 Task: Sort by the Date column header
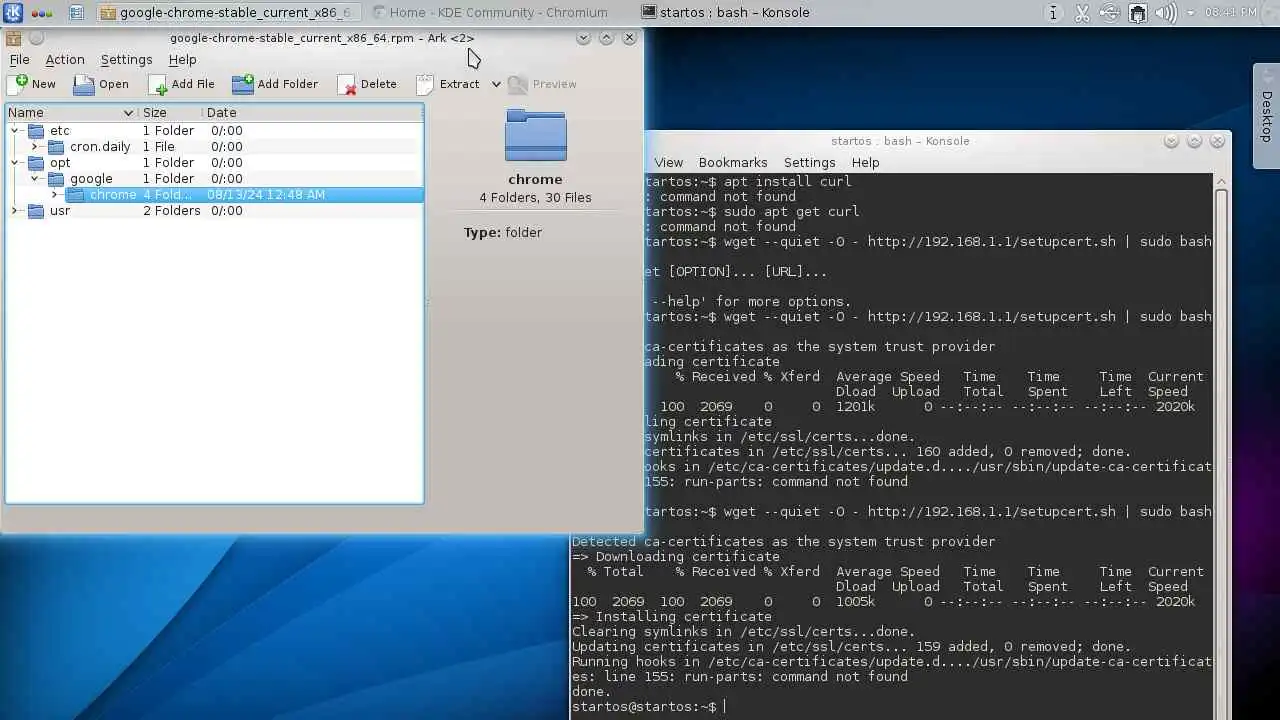coord(312,113)
